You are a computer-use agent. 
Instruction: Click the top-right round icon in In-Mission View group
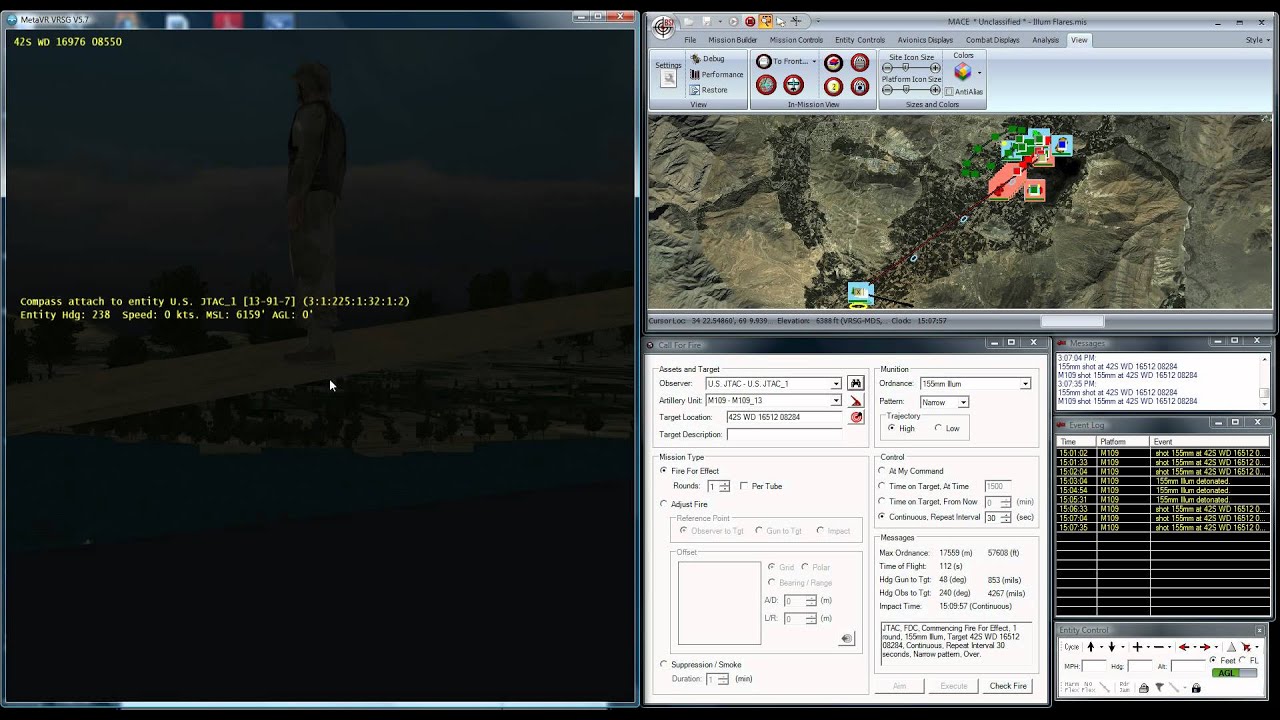(x=859, y=62)
